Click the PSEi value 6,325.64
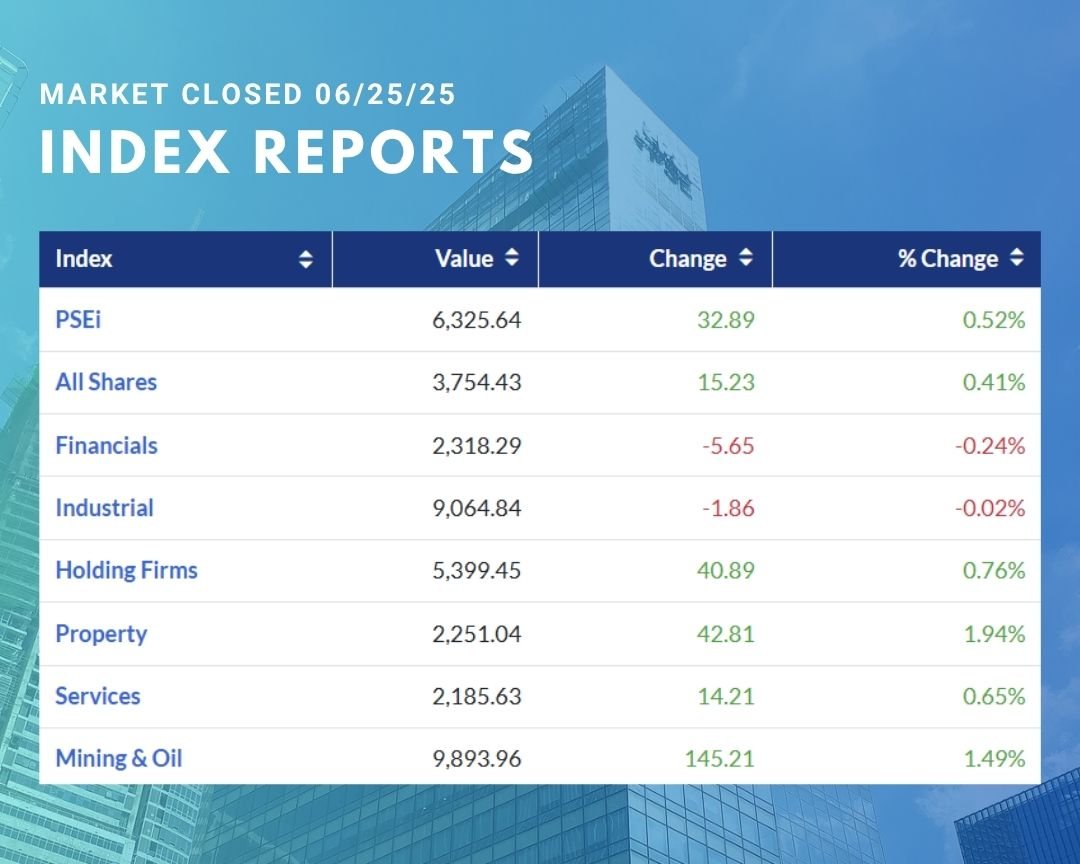 coord(476,321)
